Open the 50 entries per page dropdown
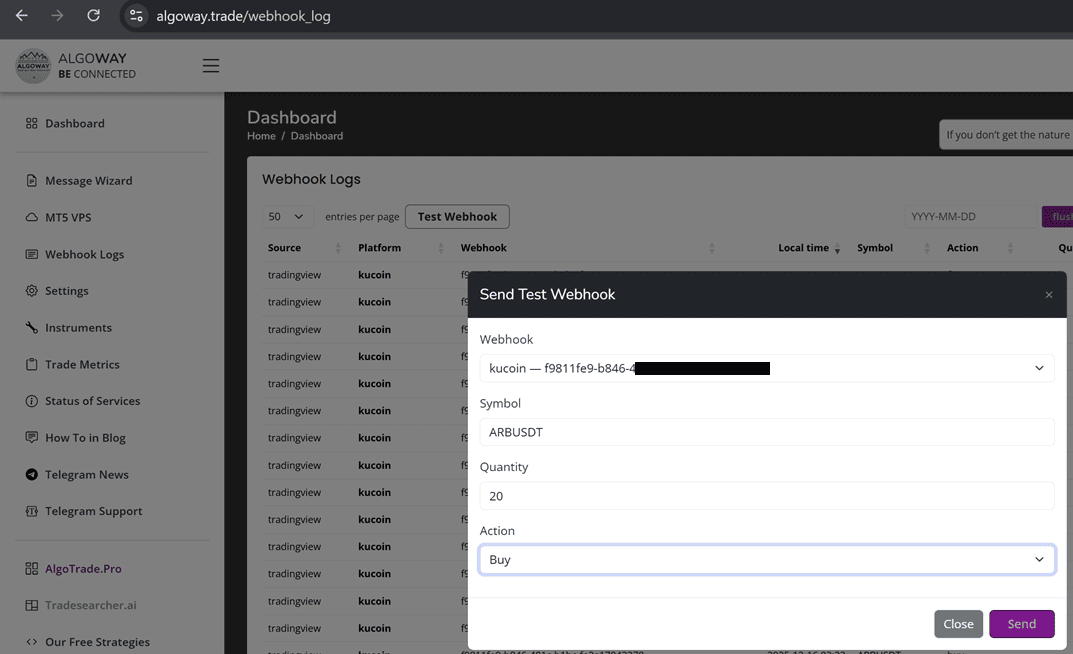Image resolution: width=1073 pixels, height=654 pixels. pos(287,216)
